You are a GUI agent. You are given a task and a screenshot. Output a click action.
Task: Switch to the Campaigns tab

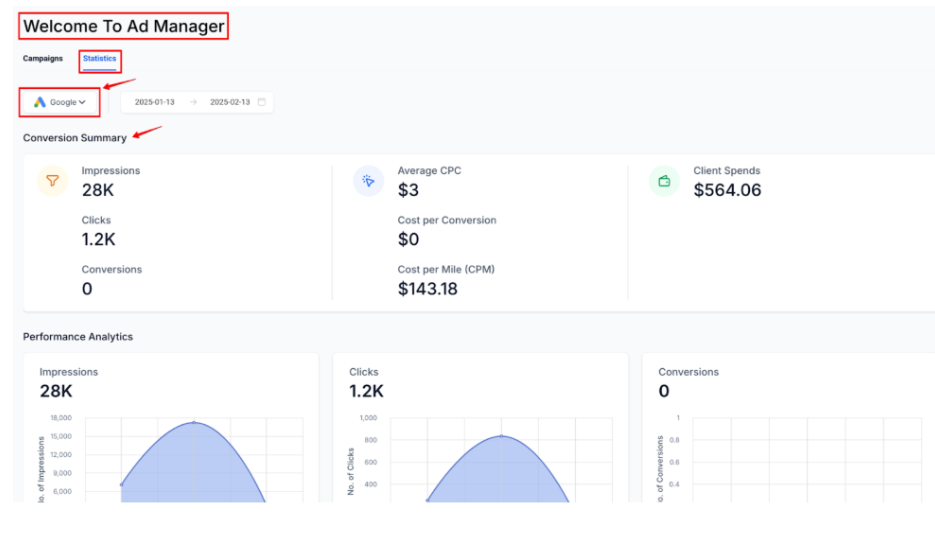[x=43, y=59]
